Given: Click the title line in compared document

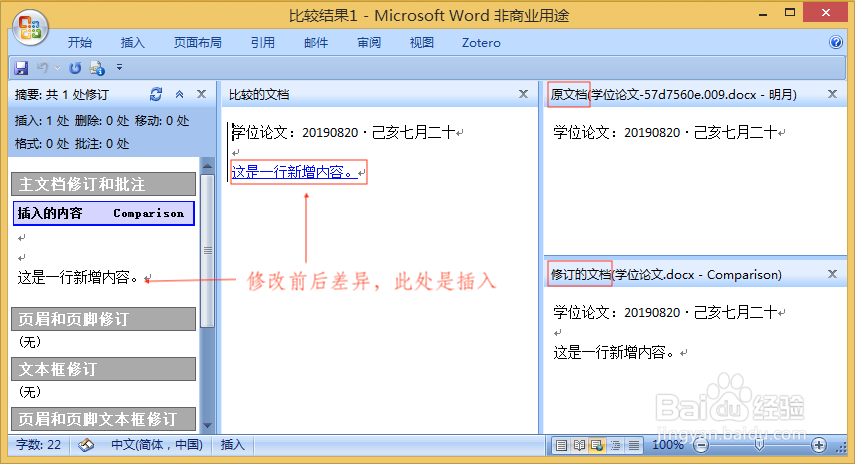Looking at the screenshot, I should pos(344,132).
